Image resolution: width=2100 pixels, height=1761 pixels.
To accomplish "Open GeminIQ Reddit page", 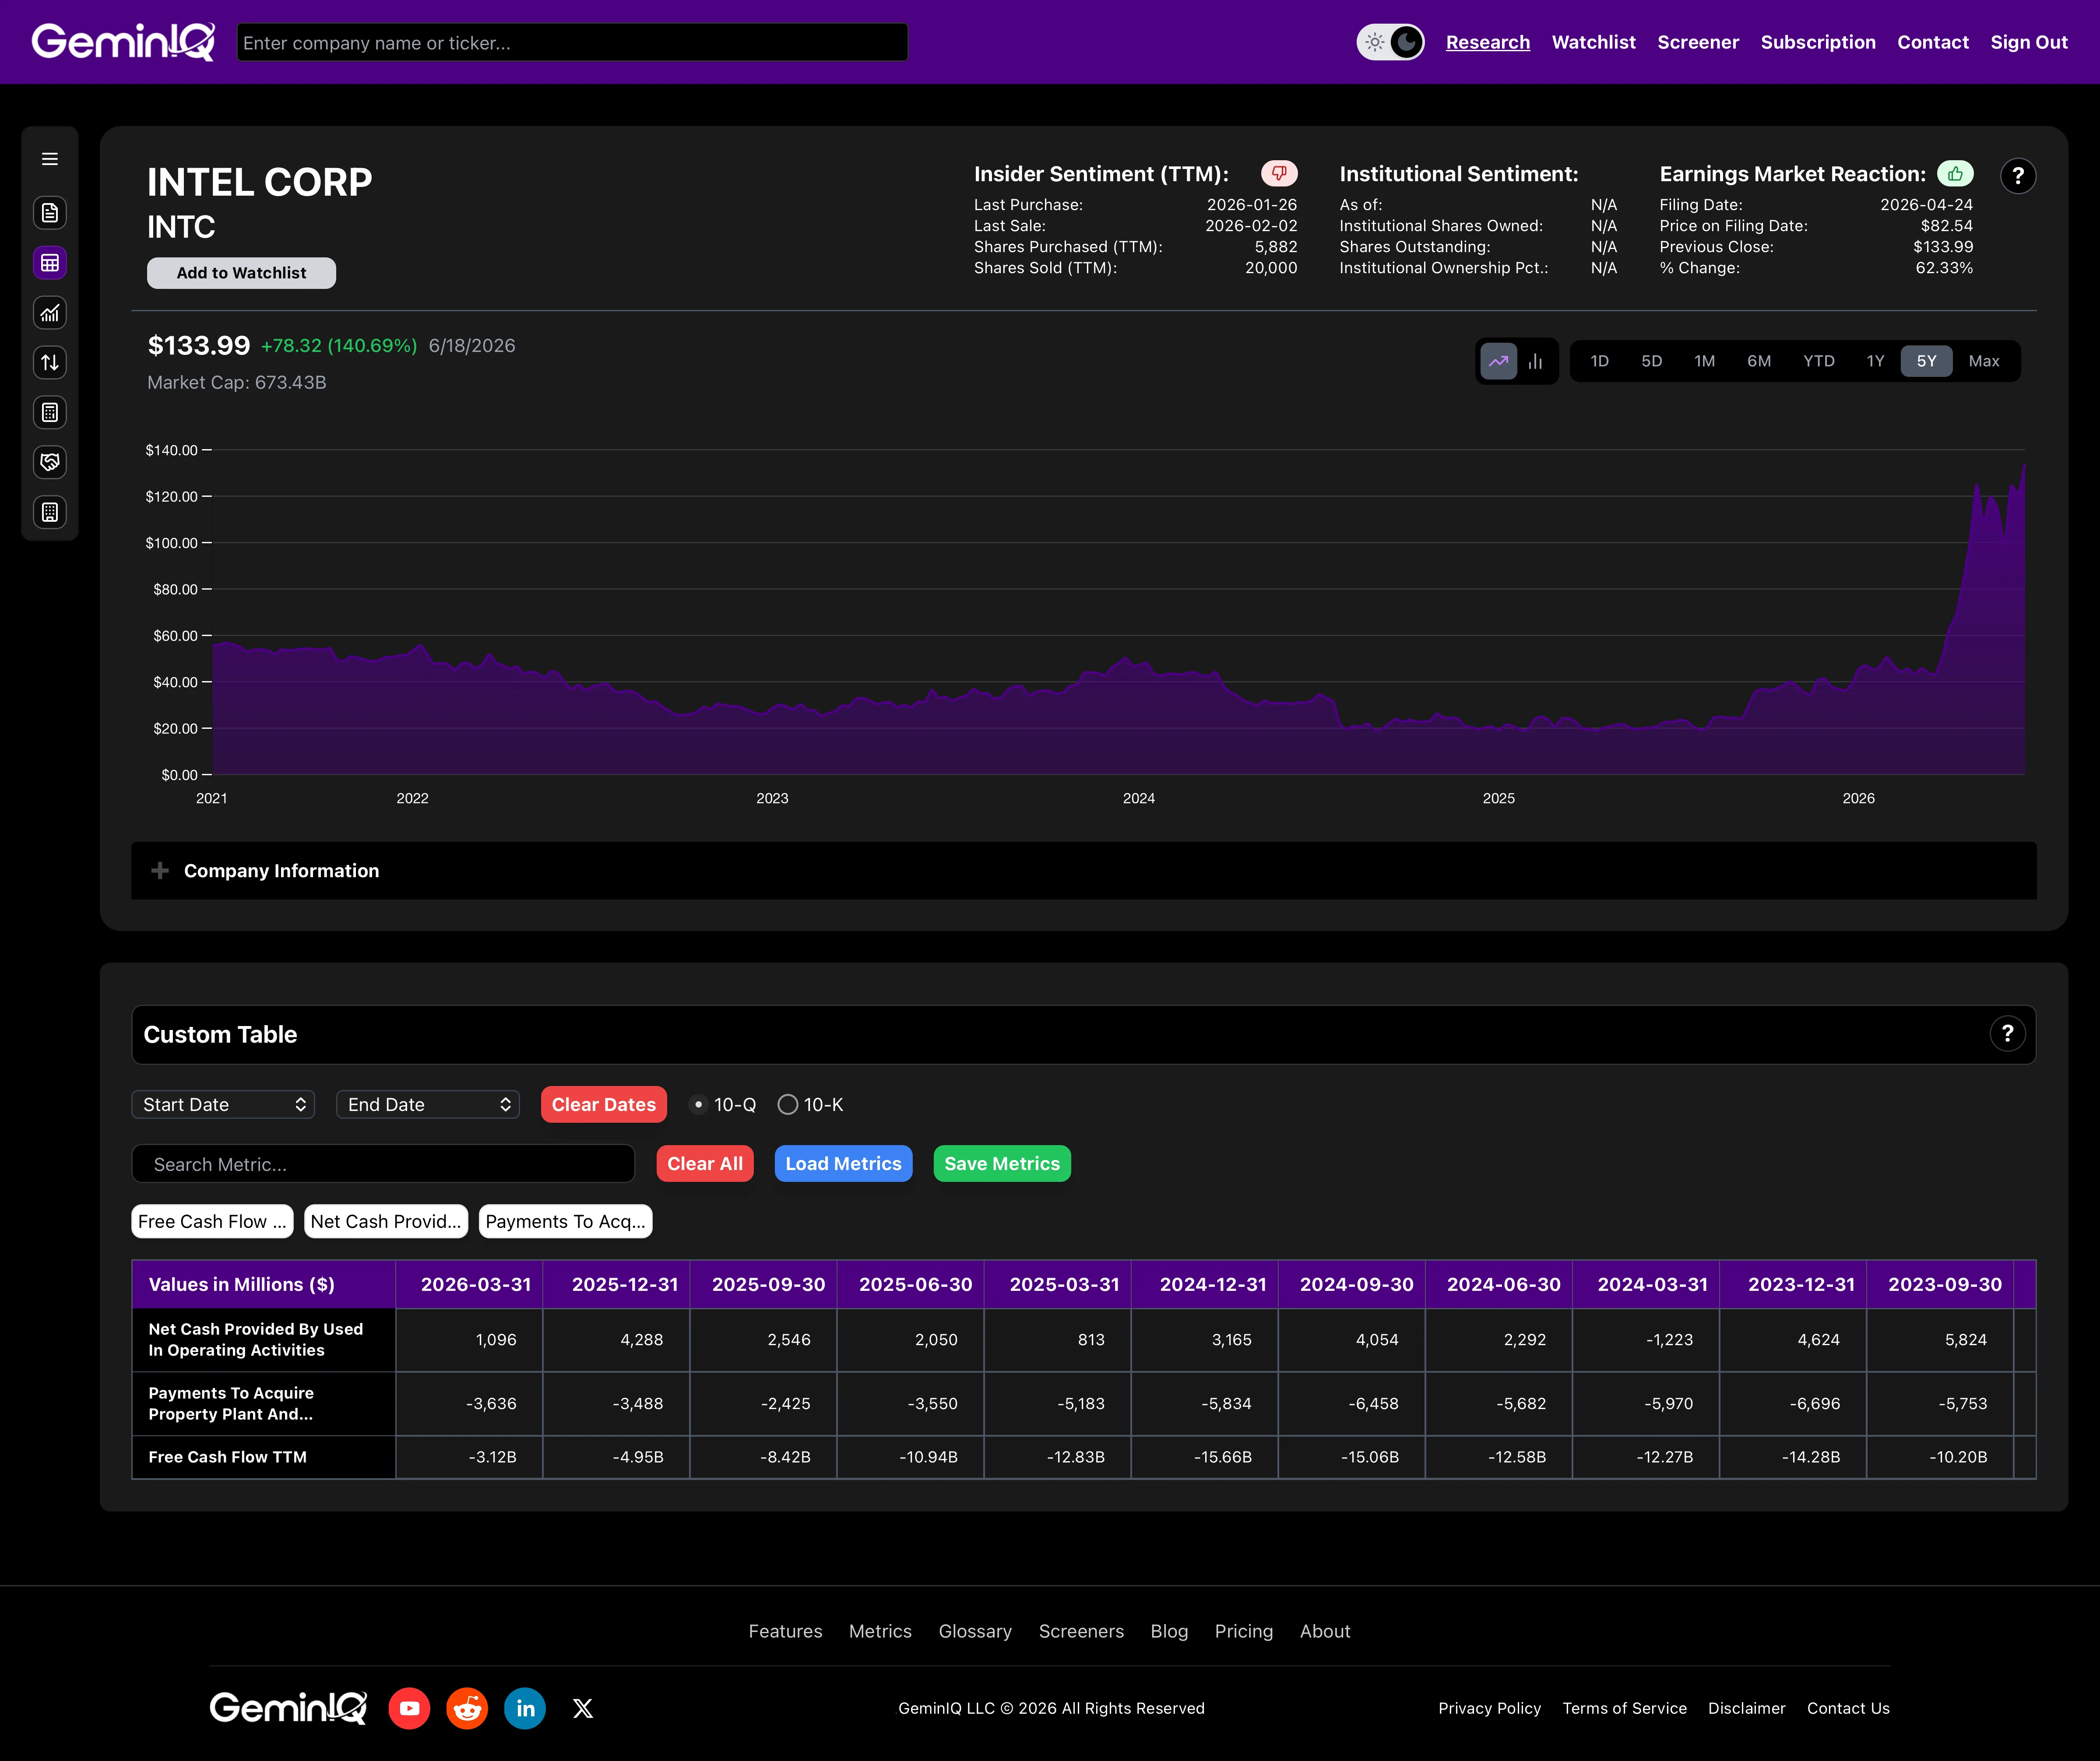I will (467, 1708).
